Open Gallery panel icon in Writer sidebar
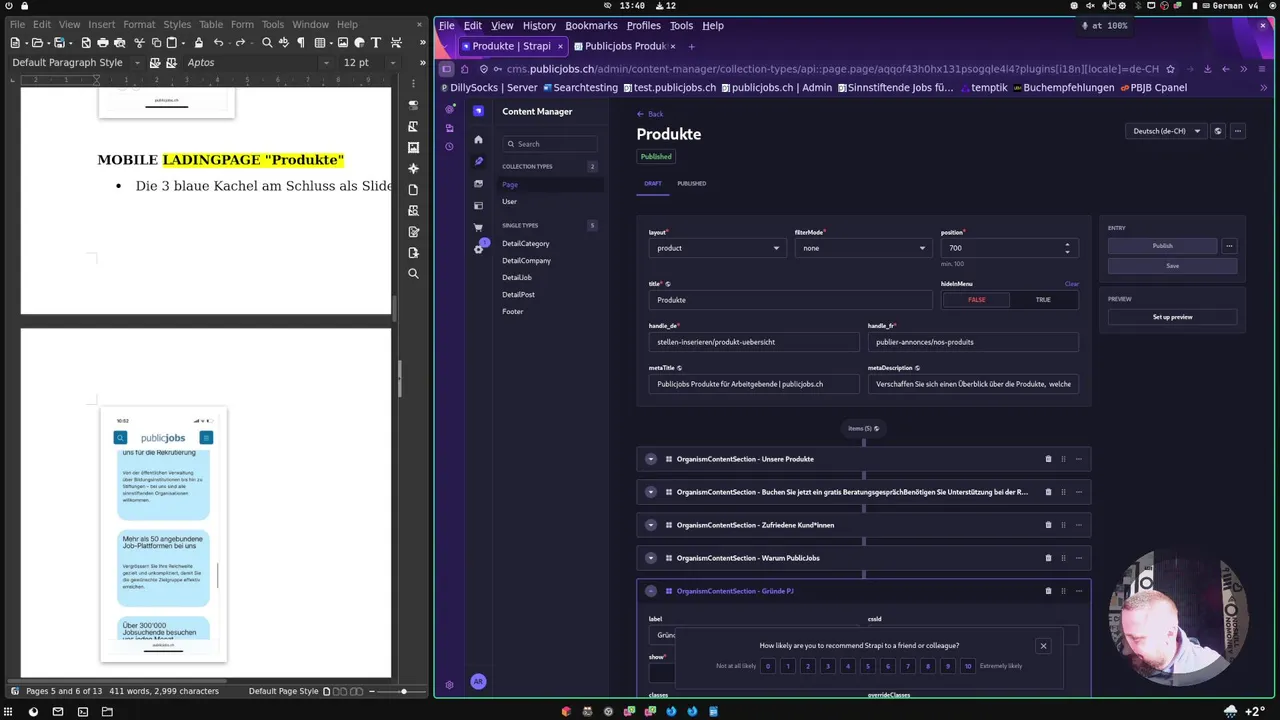Screen dimensions: 1280x720 coord(413,147)
